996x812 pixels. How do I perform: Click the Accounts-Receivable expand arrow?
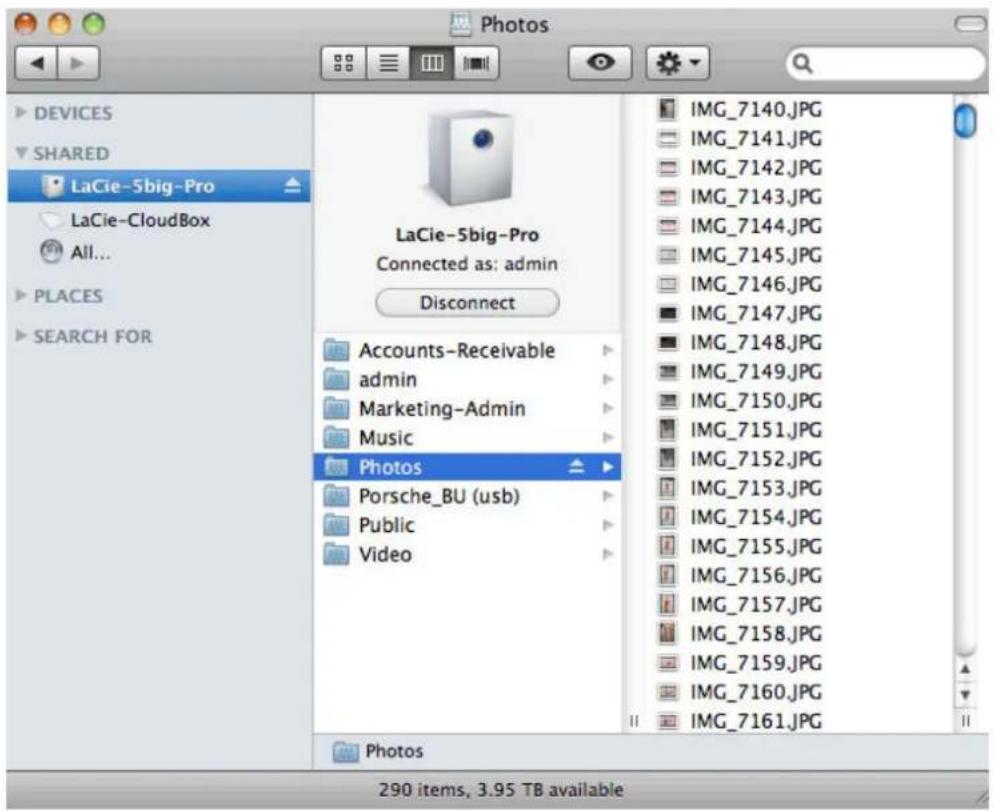pos(608,350)
